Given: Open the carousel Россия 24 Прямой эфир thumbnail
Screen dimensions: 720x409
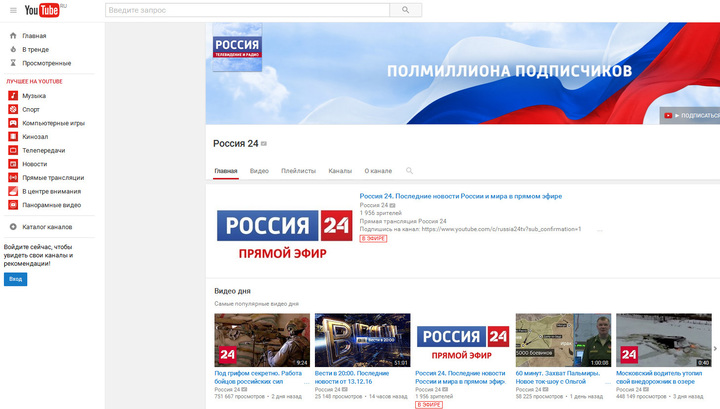Looking at the screenshot, I should (x=463, y=340).
